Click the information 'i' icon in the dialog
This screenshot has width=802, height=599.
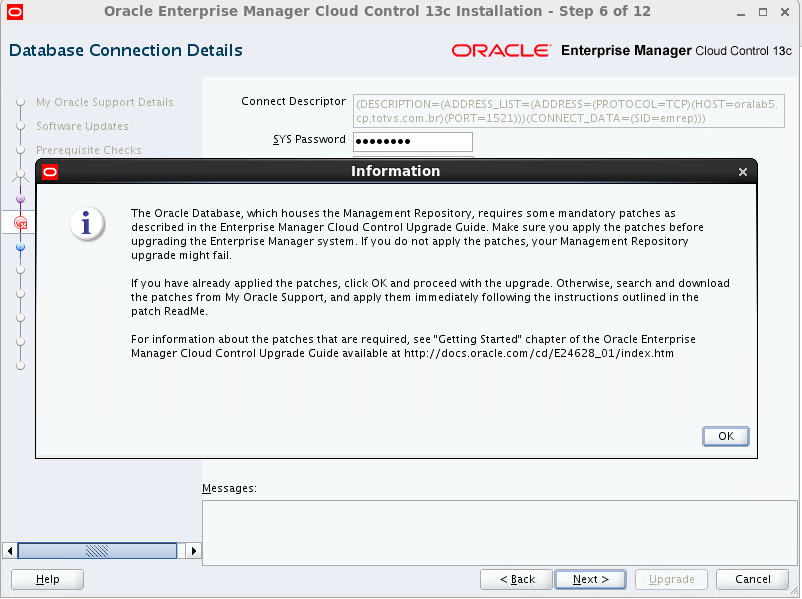pyautogui.click(x=86, y=225)
